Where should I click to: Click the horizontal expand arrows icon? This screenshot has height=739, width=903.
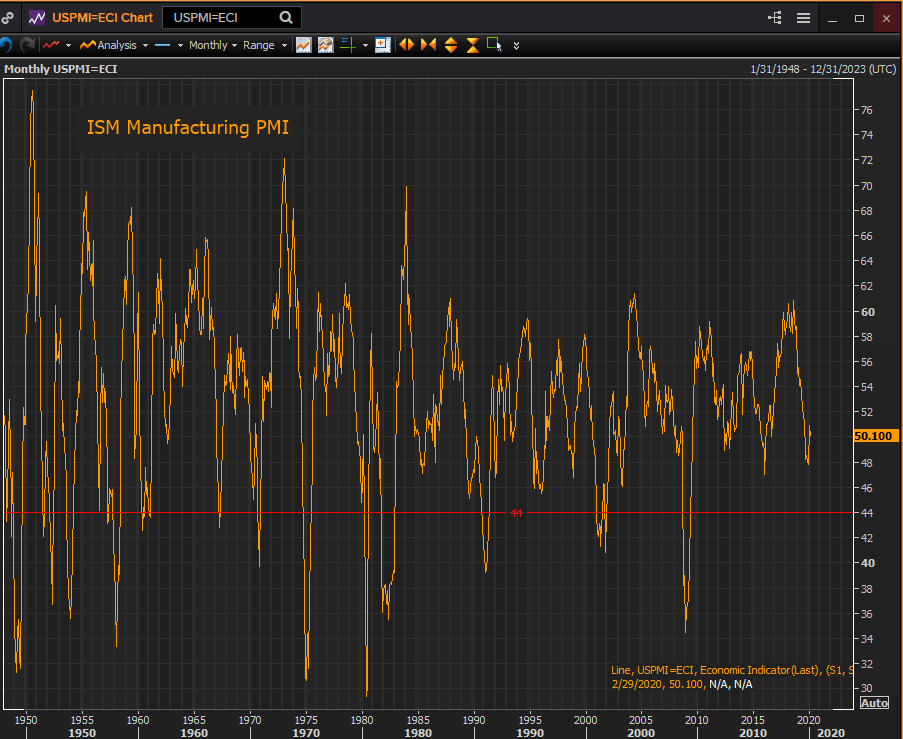(x=407, y=45)
